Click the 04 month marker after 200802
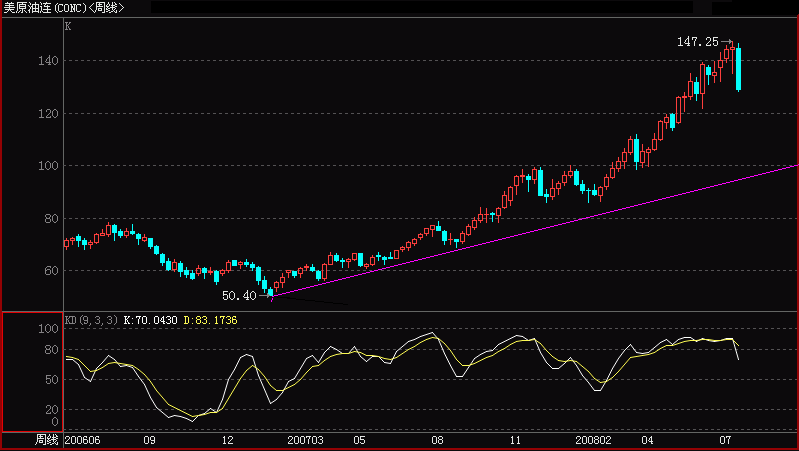 coord(647,440)
